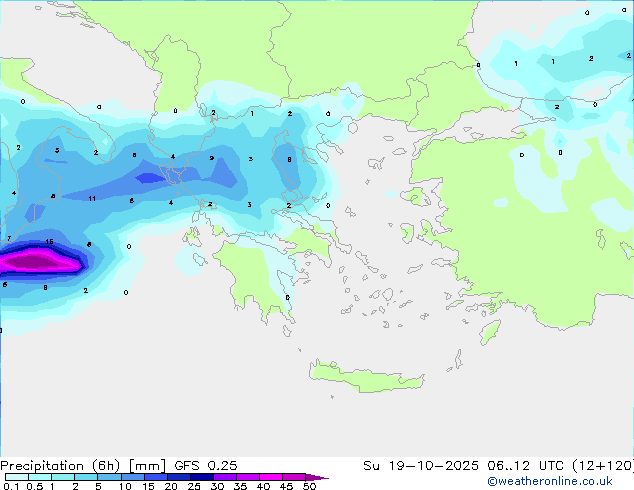Click the '7' rainfall value on map
634x490 pixels.
9,239
